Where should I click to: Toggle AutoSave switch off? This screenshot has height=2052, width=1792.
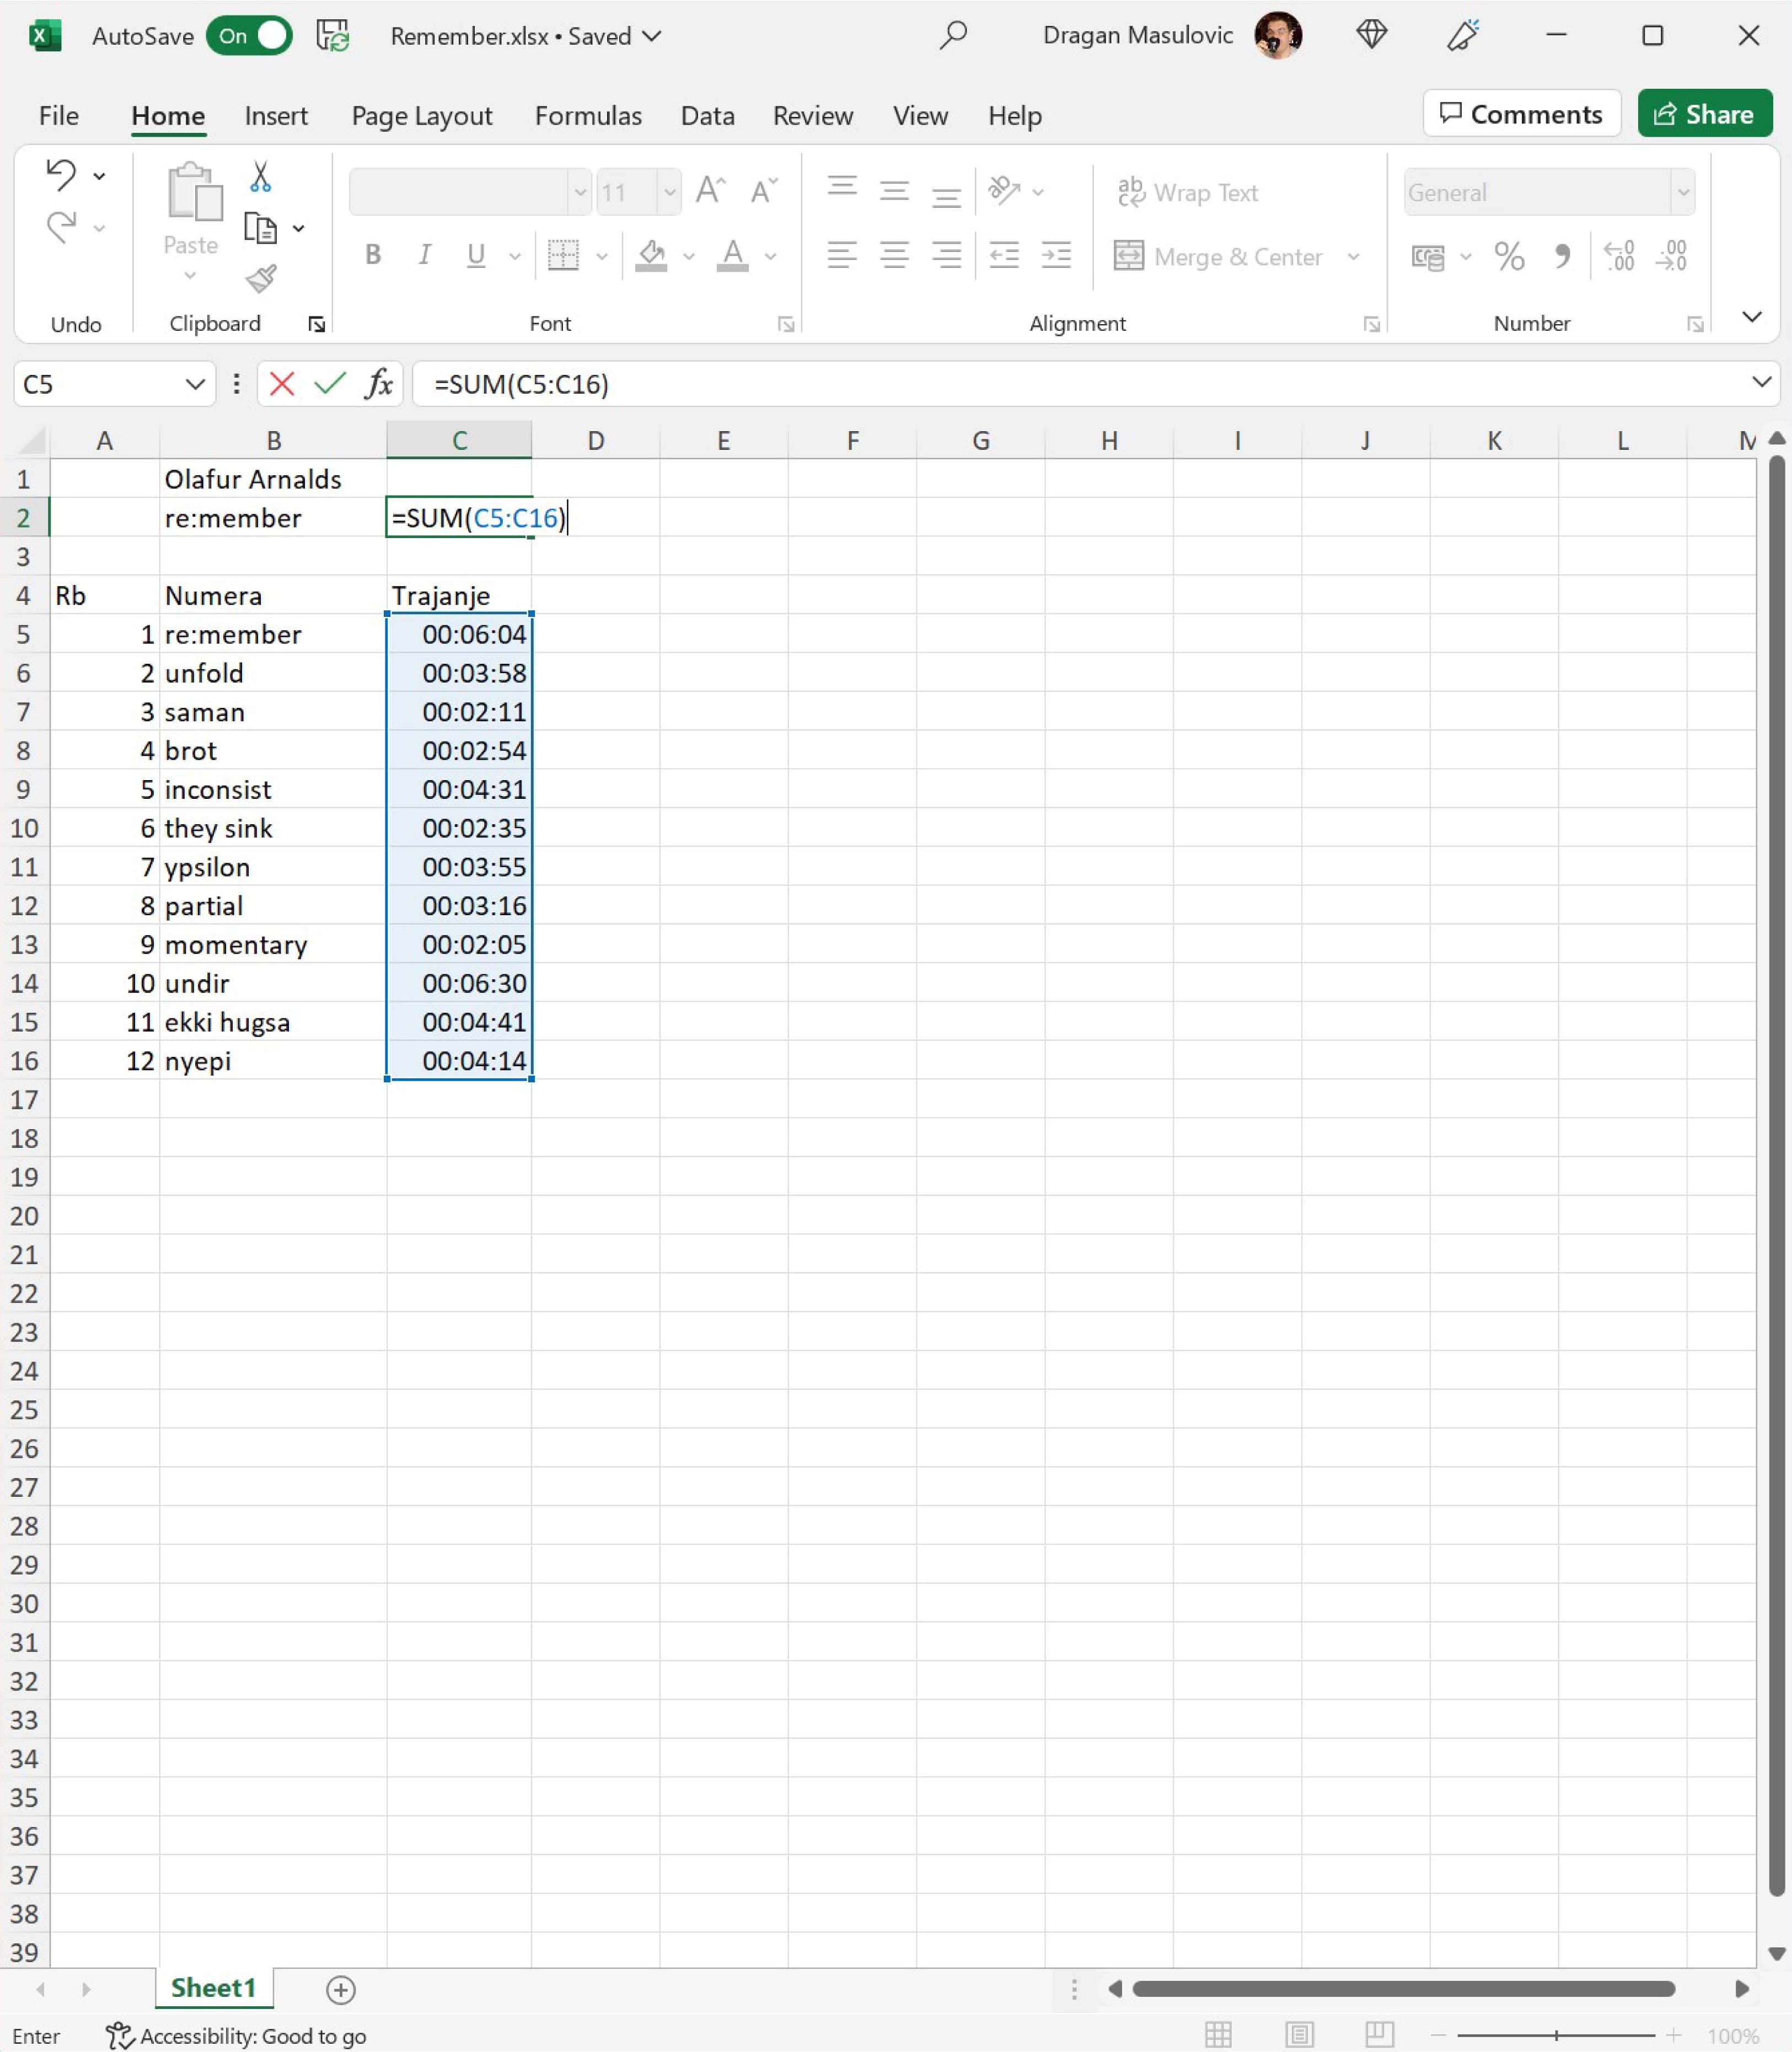[249, 36]
